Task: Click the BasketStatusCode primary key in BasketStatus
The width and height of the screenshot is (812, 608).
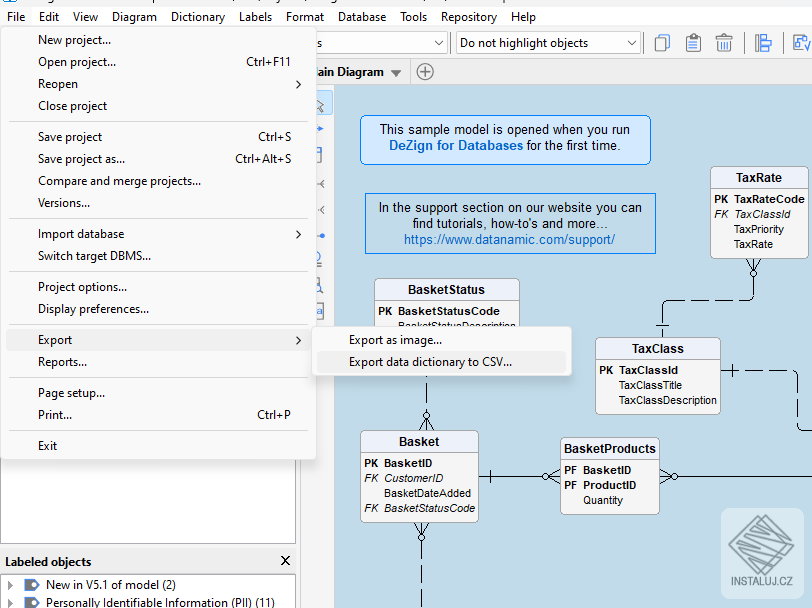Action: pyautogui.click(x=448, y=311)
